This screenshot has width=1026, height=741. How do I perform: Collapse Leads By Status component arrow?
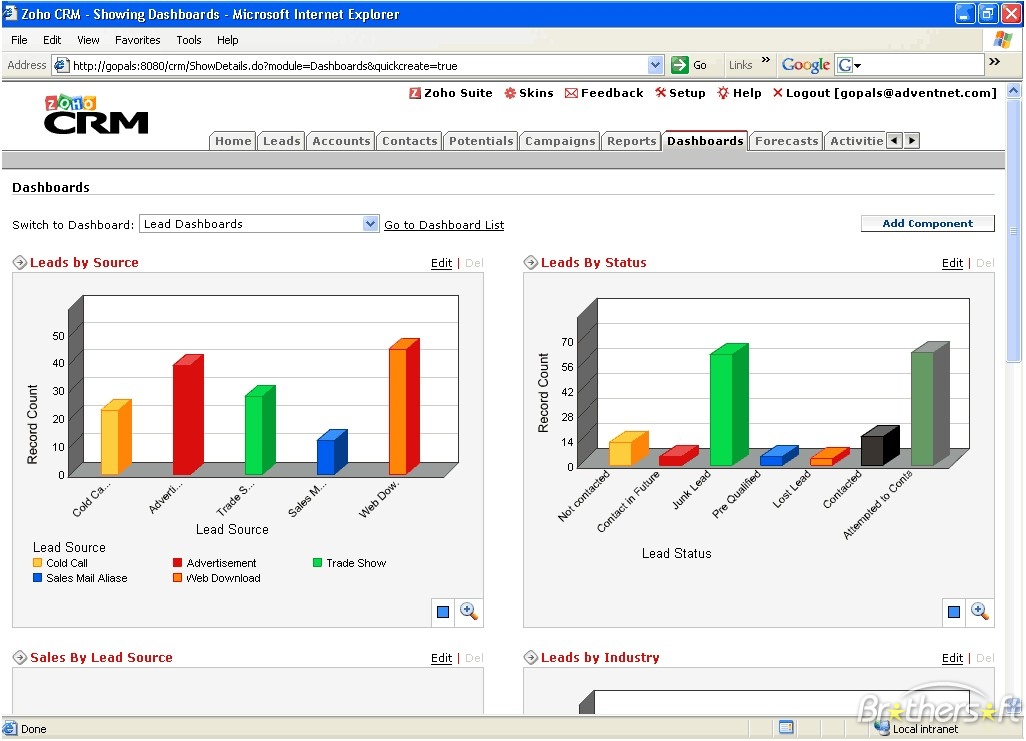click(x=531, y=262)
